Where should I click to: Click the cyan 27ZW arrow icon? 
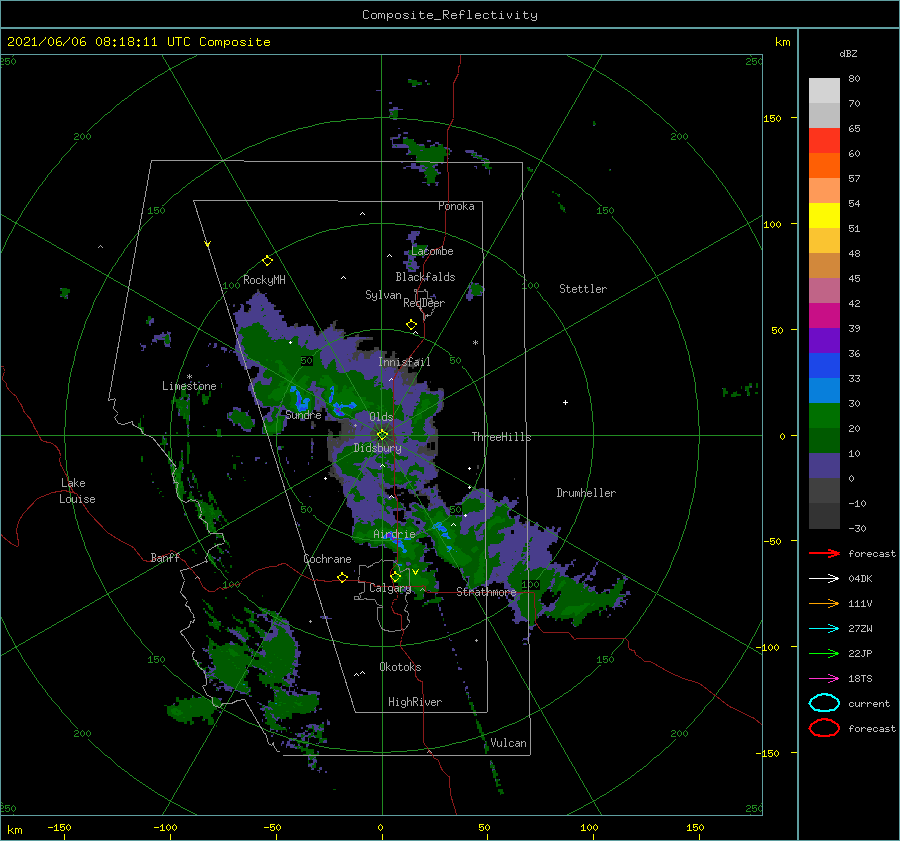[x=824, y=629]
